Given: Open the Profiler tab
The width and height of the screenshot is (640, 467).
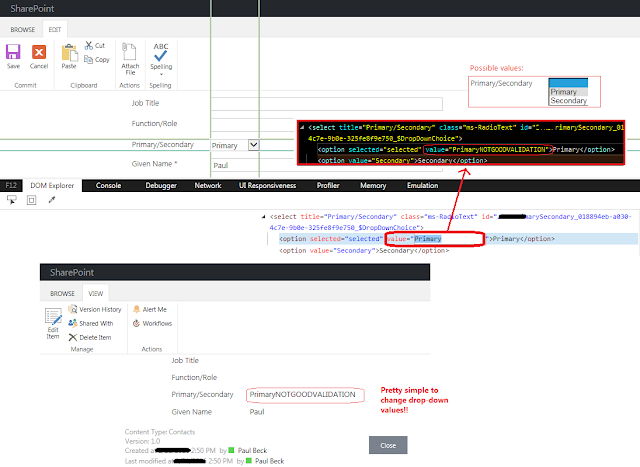Looking at the screenshot, I should (x=328, y=185).
